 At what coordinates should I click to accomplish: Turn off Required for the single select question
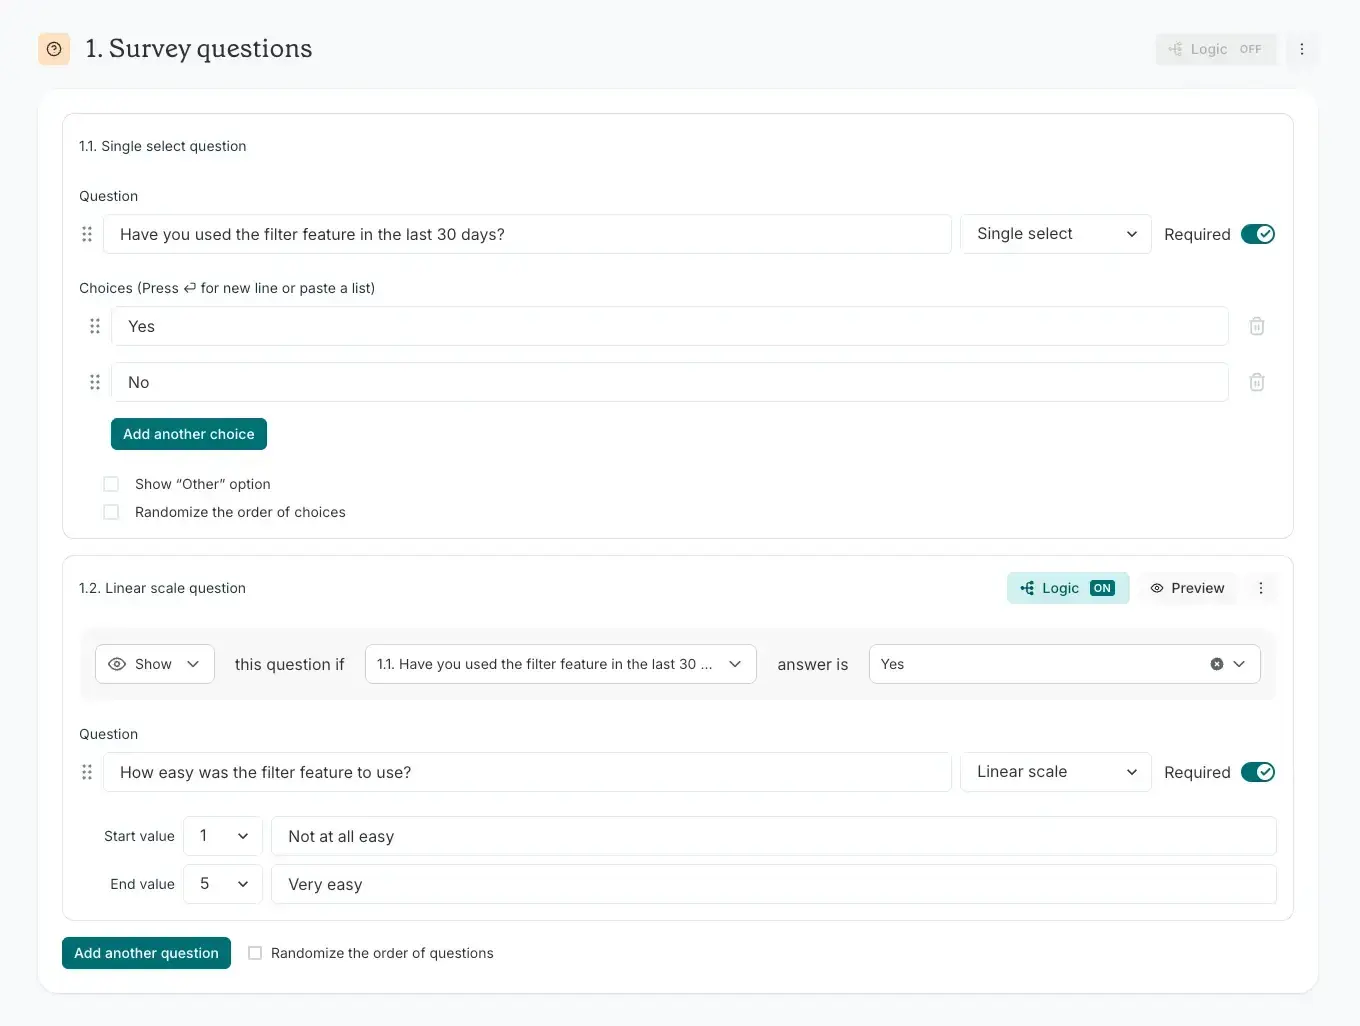tap(1258, 234)
